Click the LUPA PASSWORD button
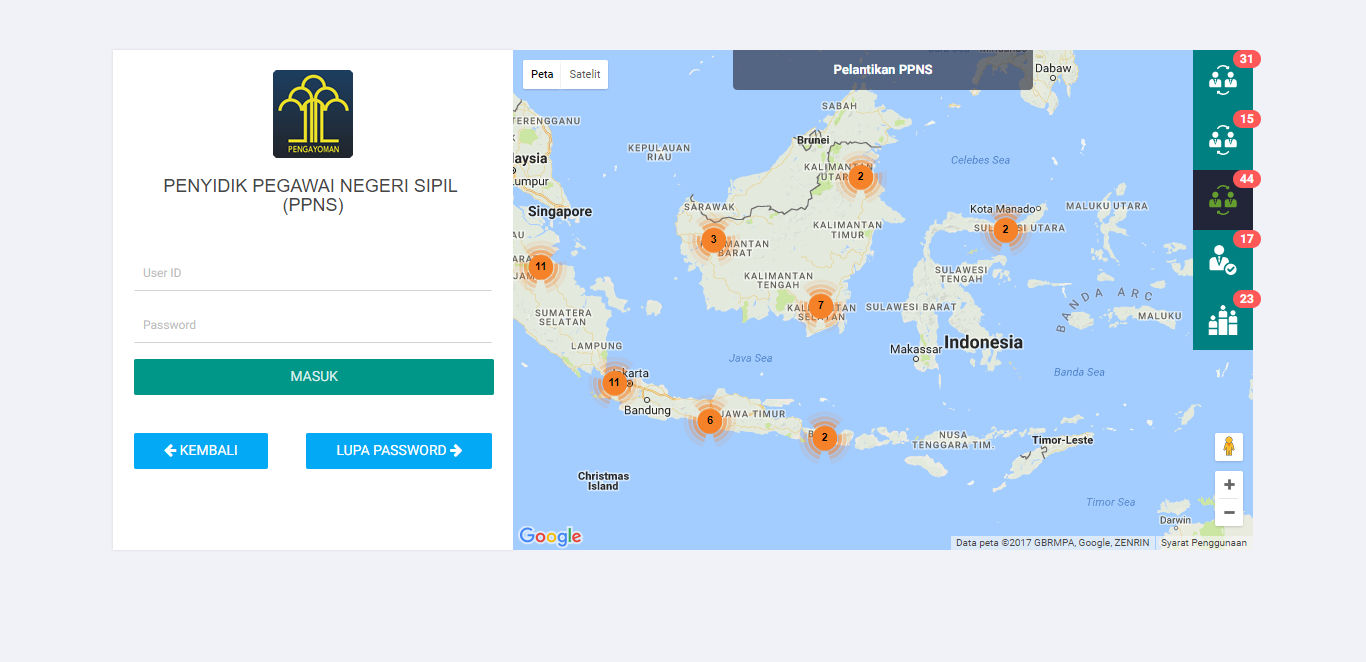 click(399, 451)
